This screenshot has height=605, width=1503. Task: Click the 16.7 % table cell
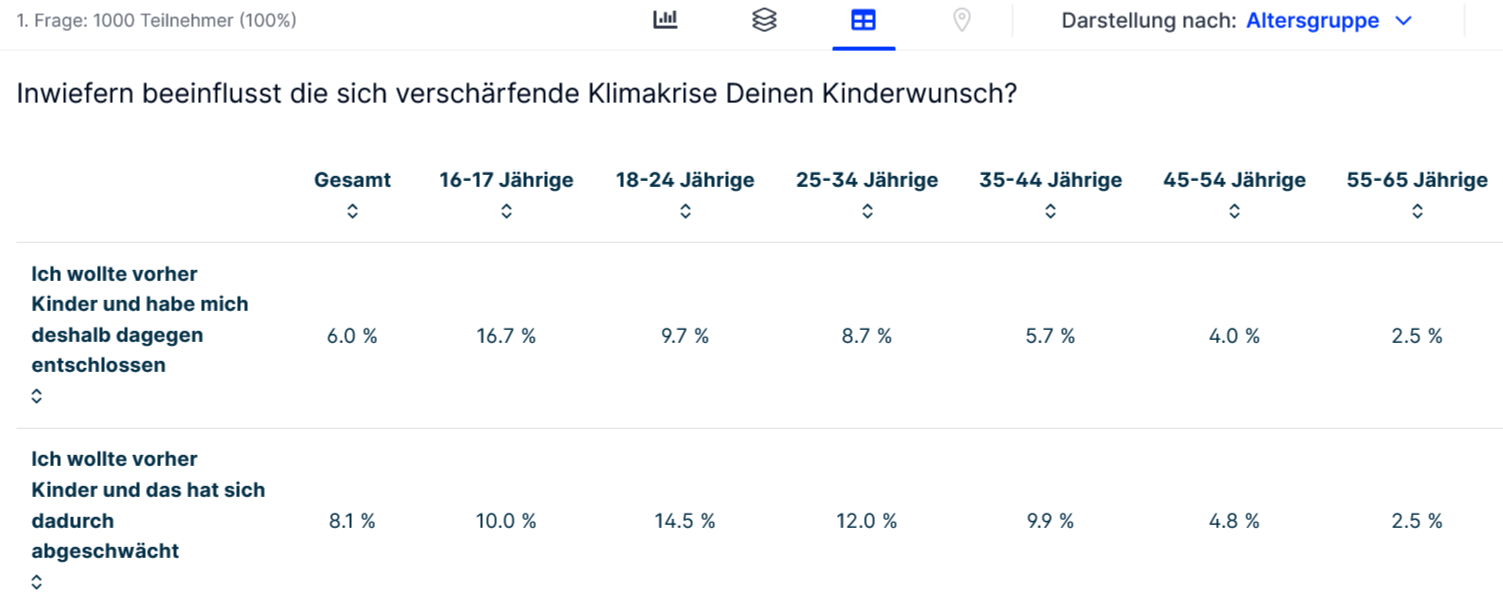tap(506, 336)
